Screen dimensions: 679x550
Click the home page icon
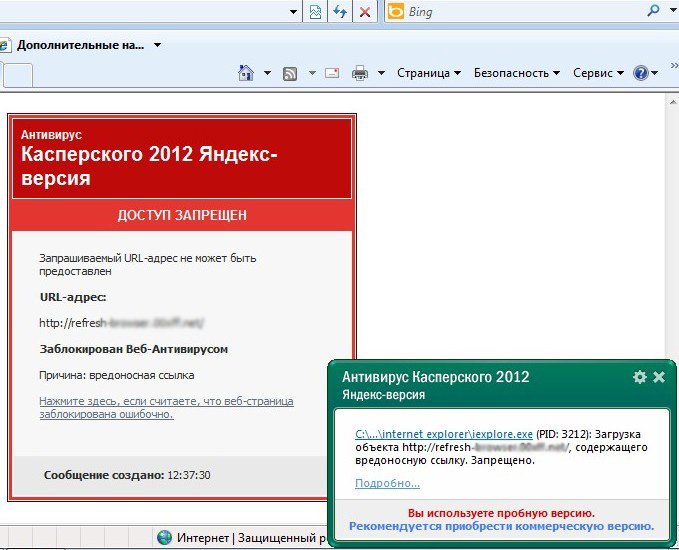pyautogui.click(x=246, y=73)
